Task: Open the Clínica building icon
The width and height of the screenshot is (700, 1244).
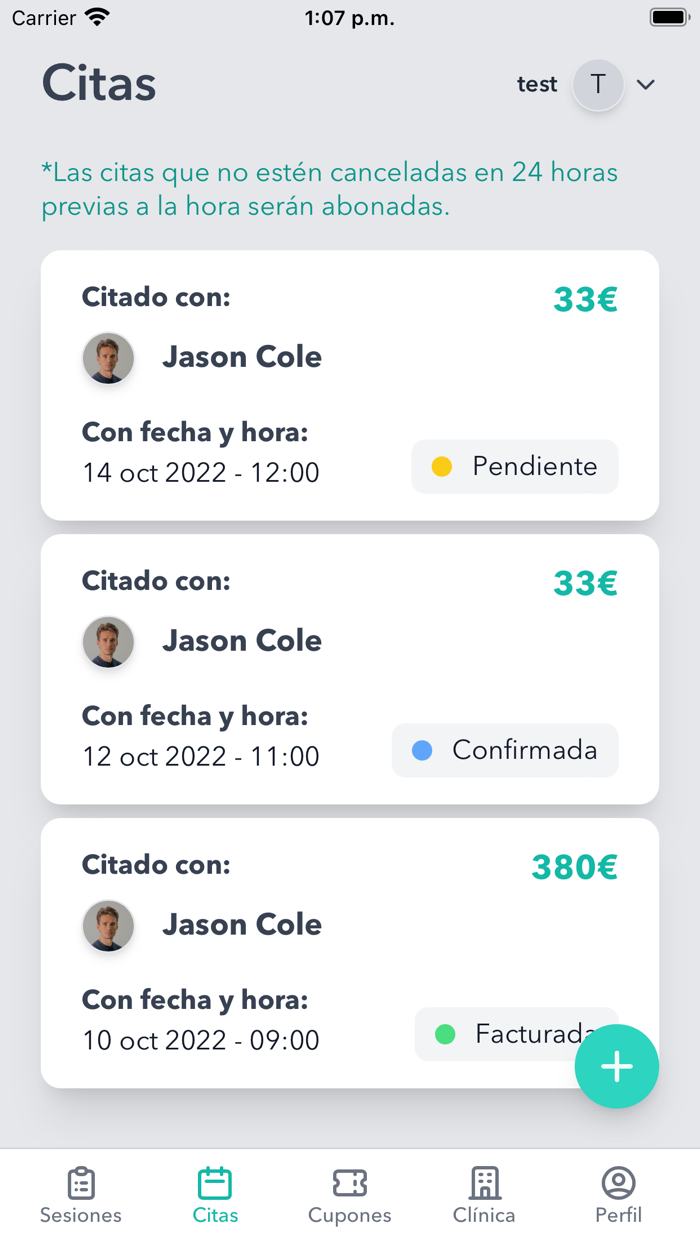Action: pos(484,1183)
